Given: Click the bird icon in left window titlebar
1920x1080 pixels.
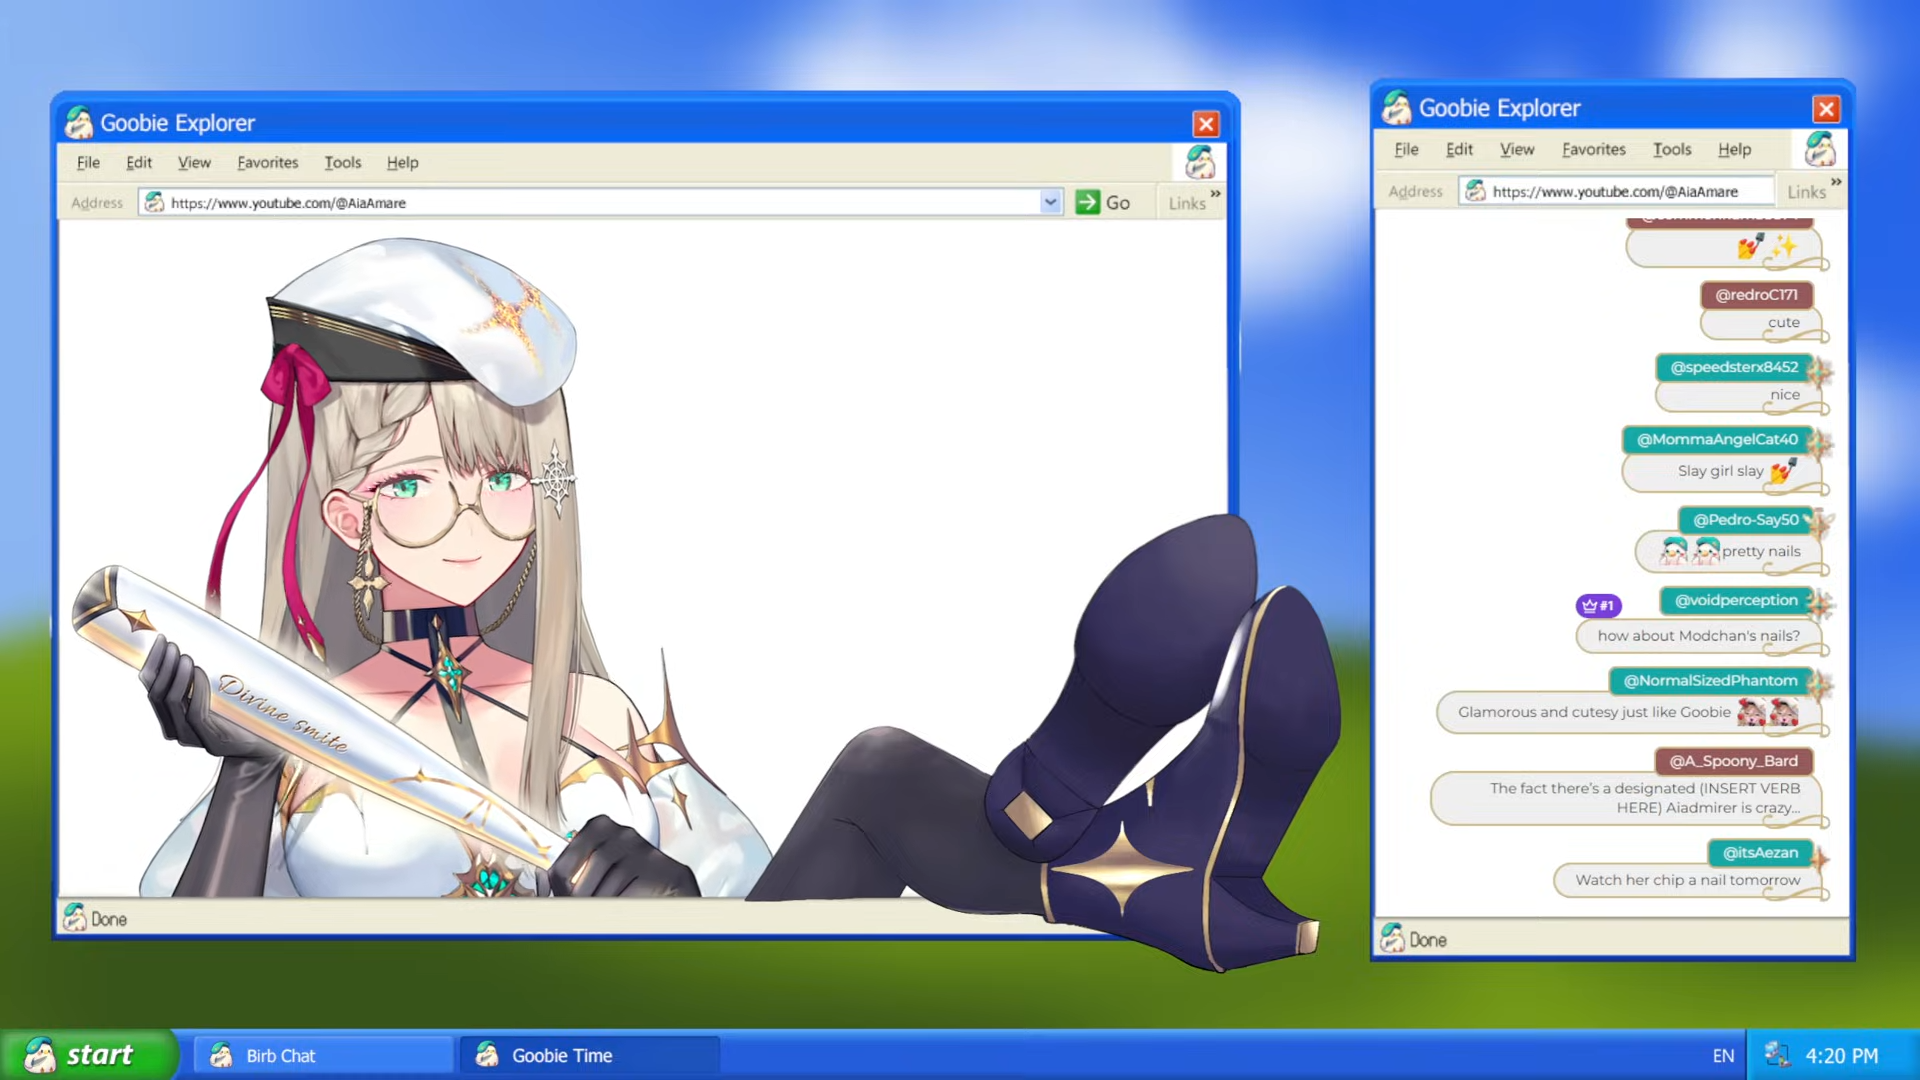Looking at the screenshot, I should [78, 123].
